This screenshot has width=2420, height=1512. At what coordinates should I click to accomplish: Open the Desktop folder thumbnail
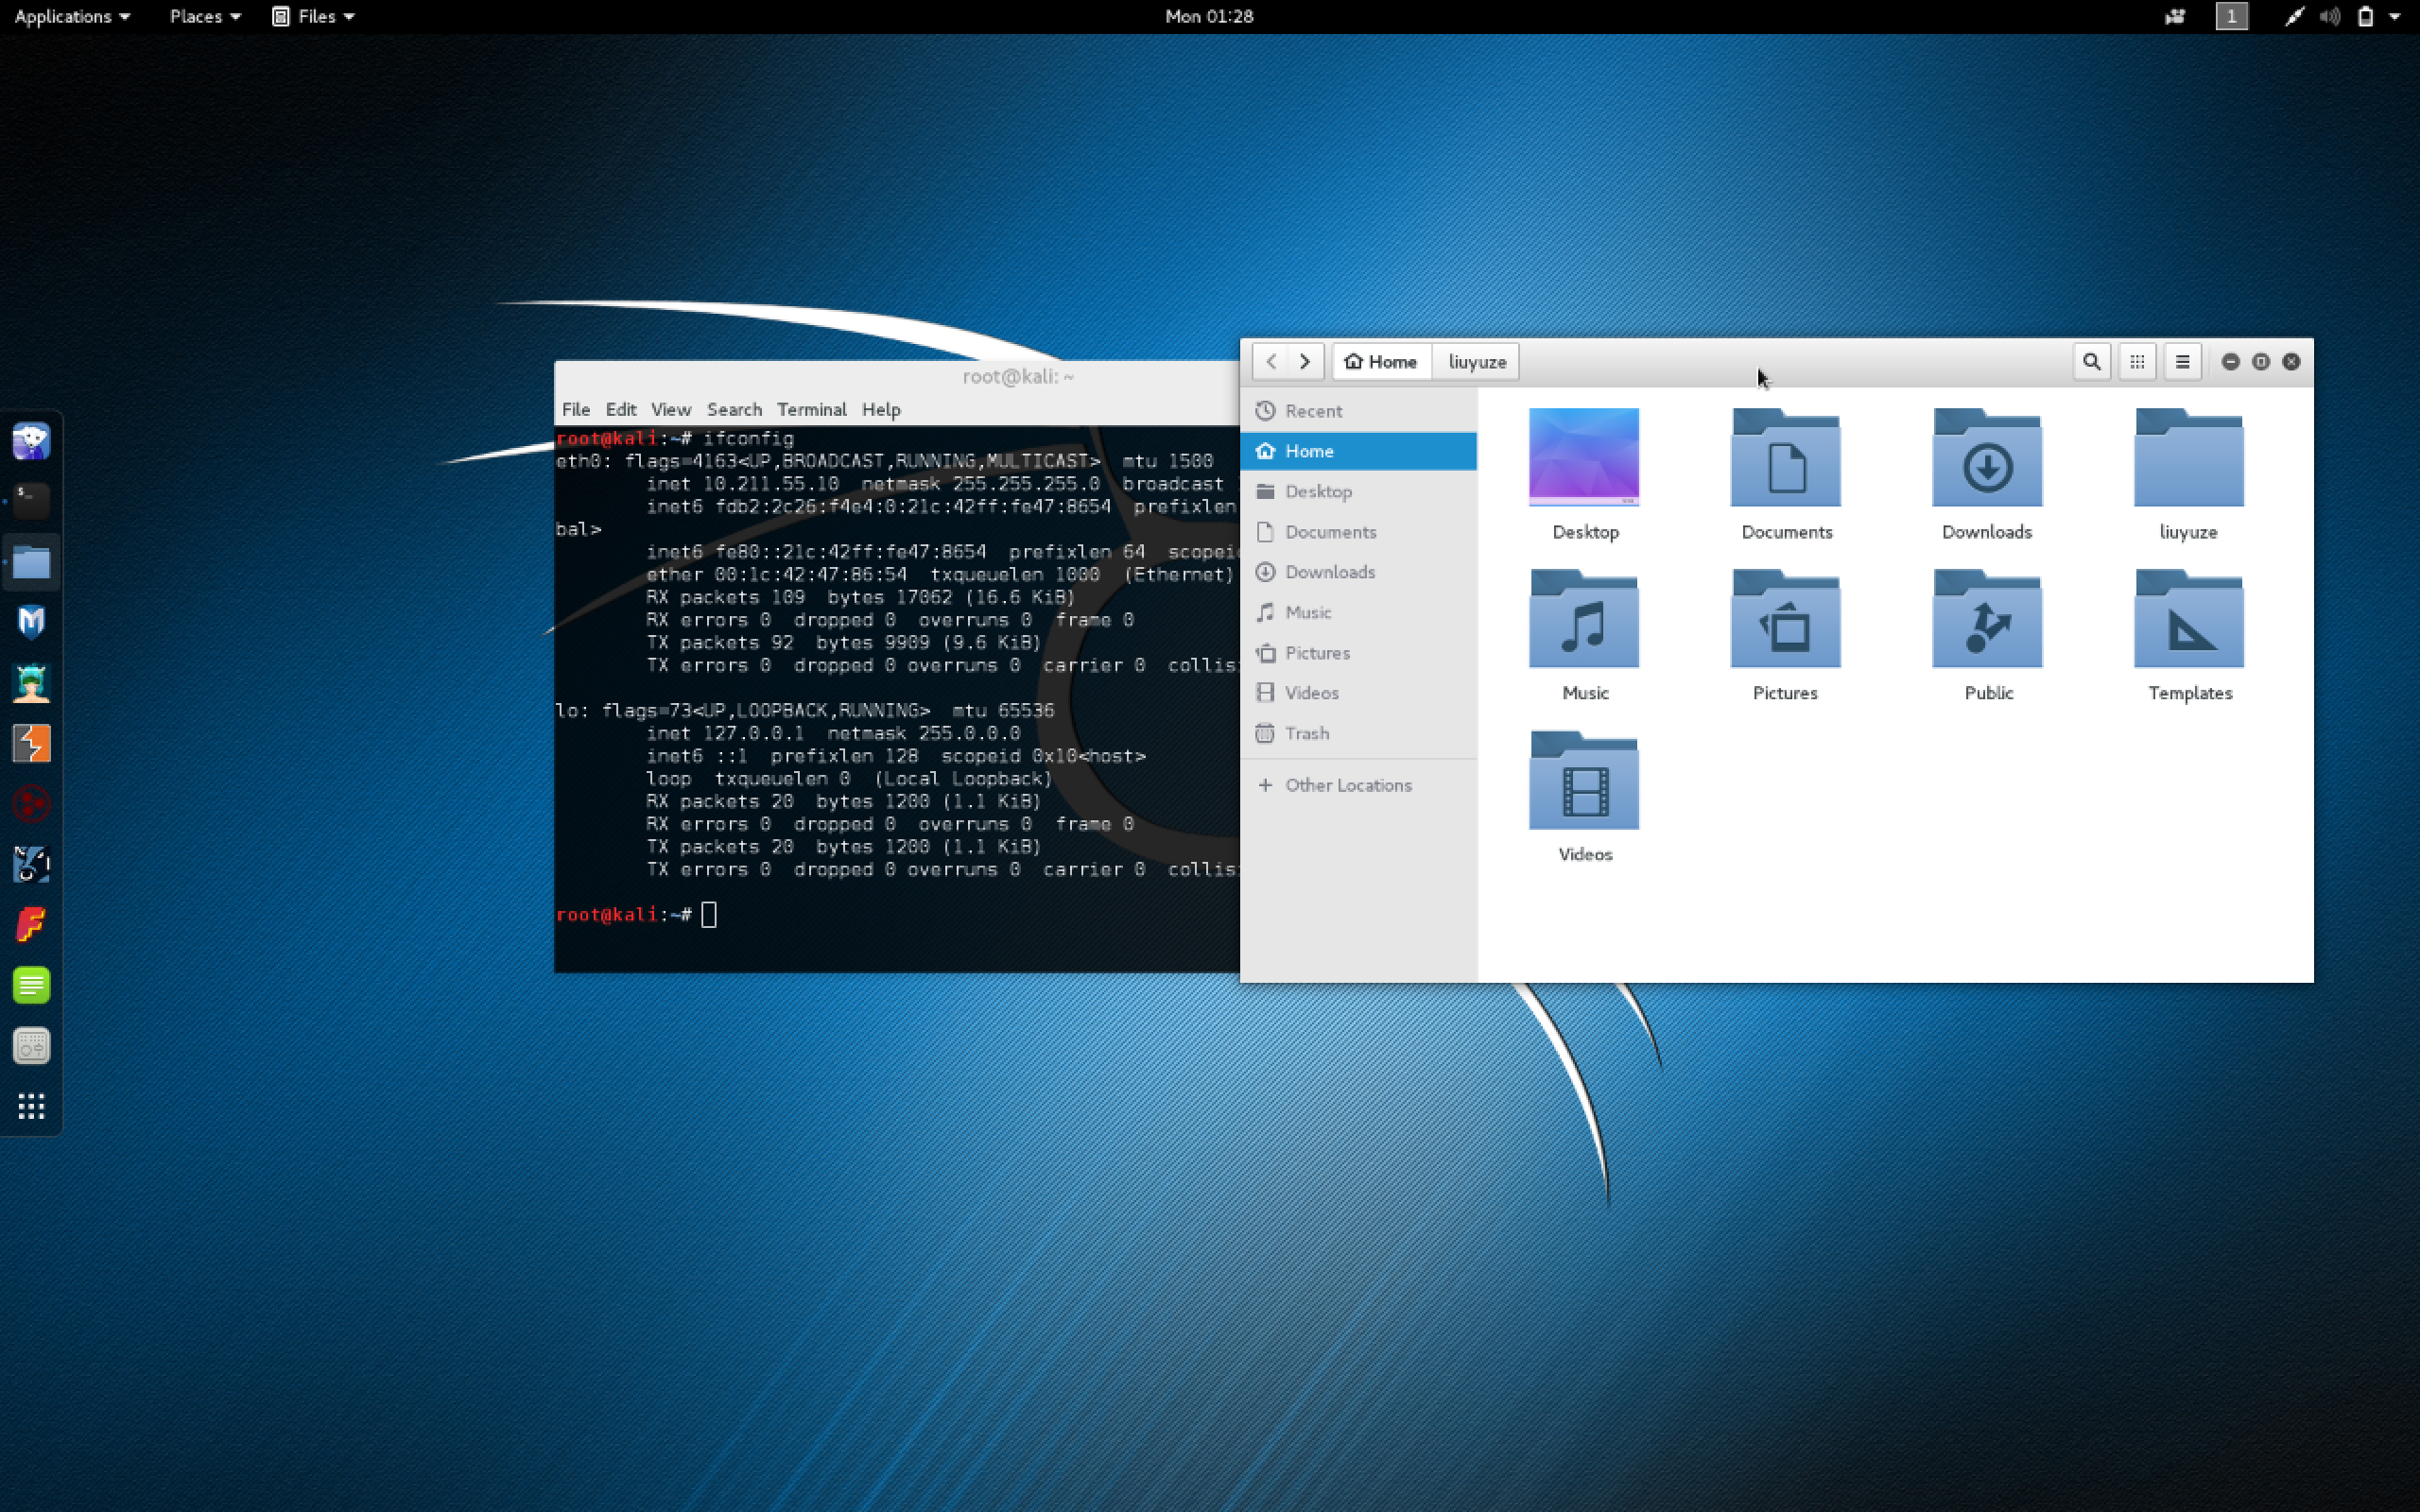coord(1584,457)
